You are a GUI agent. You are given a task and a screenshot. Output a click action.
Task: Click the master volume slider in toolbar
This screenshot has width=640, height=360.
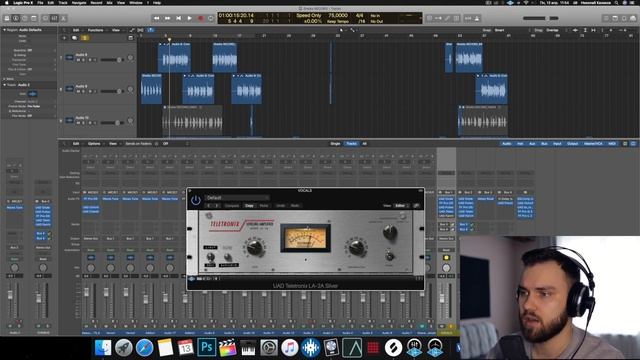click(540, 18)
